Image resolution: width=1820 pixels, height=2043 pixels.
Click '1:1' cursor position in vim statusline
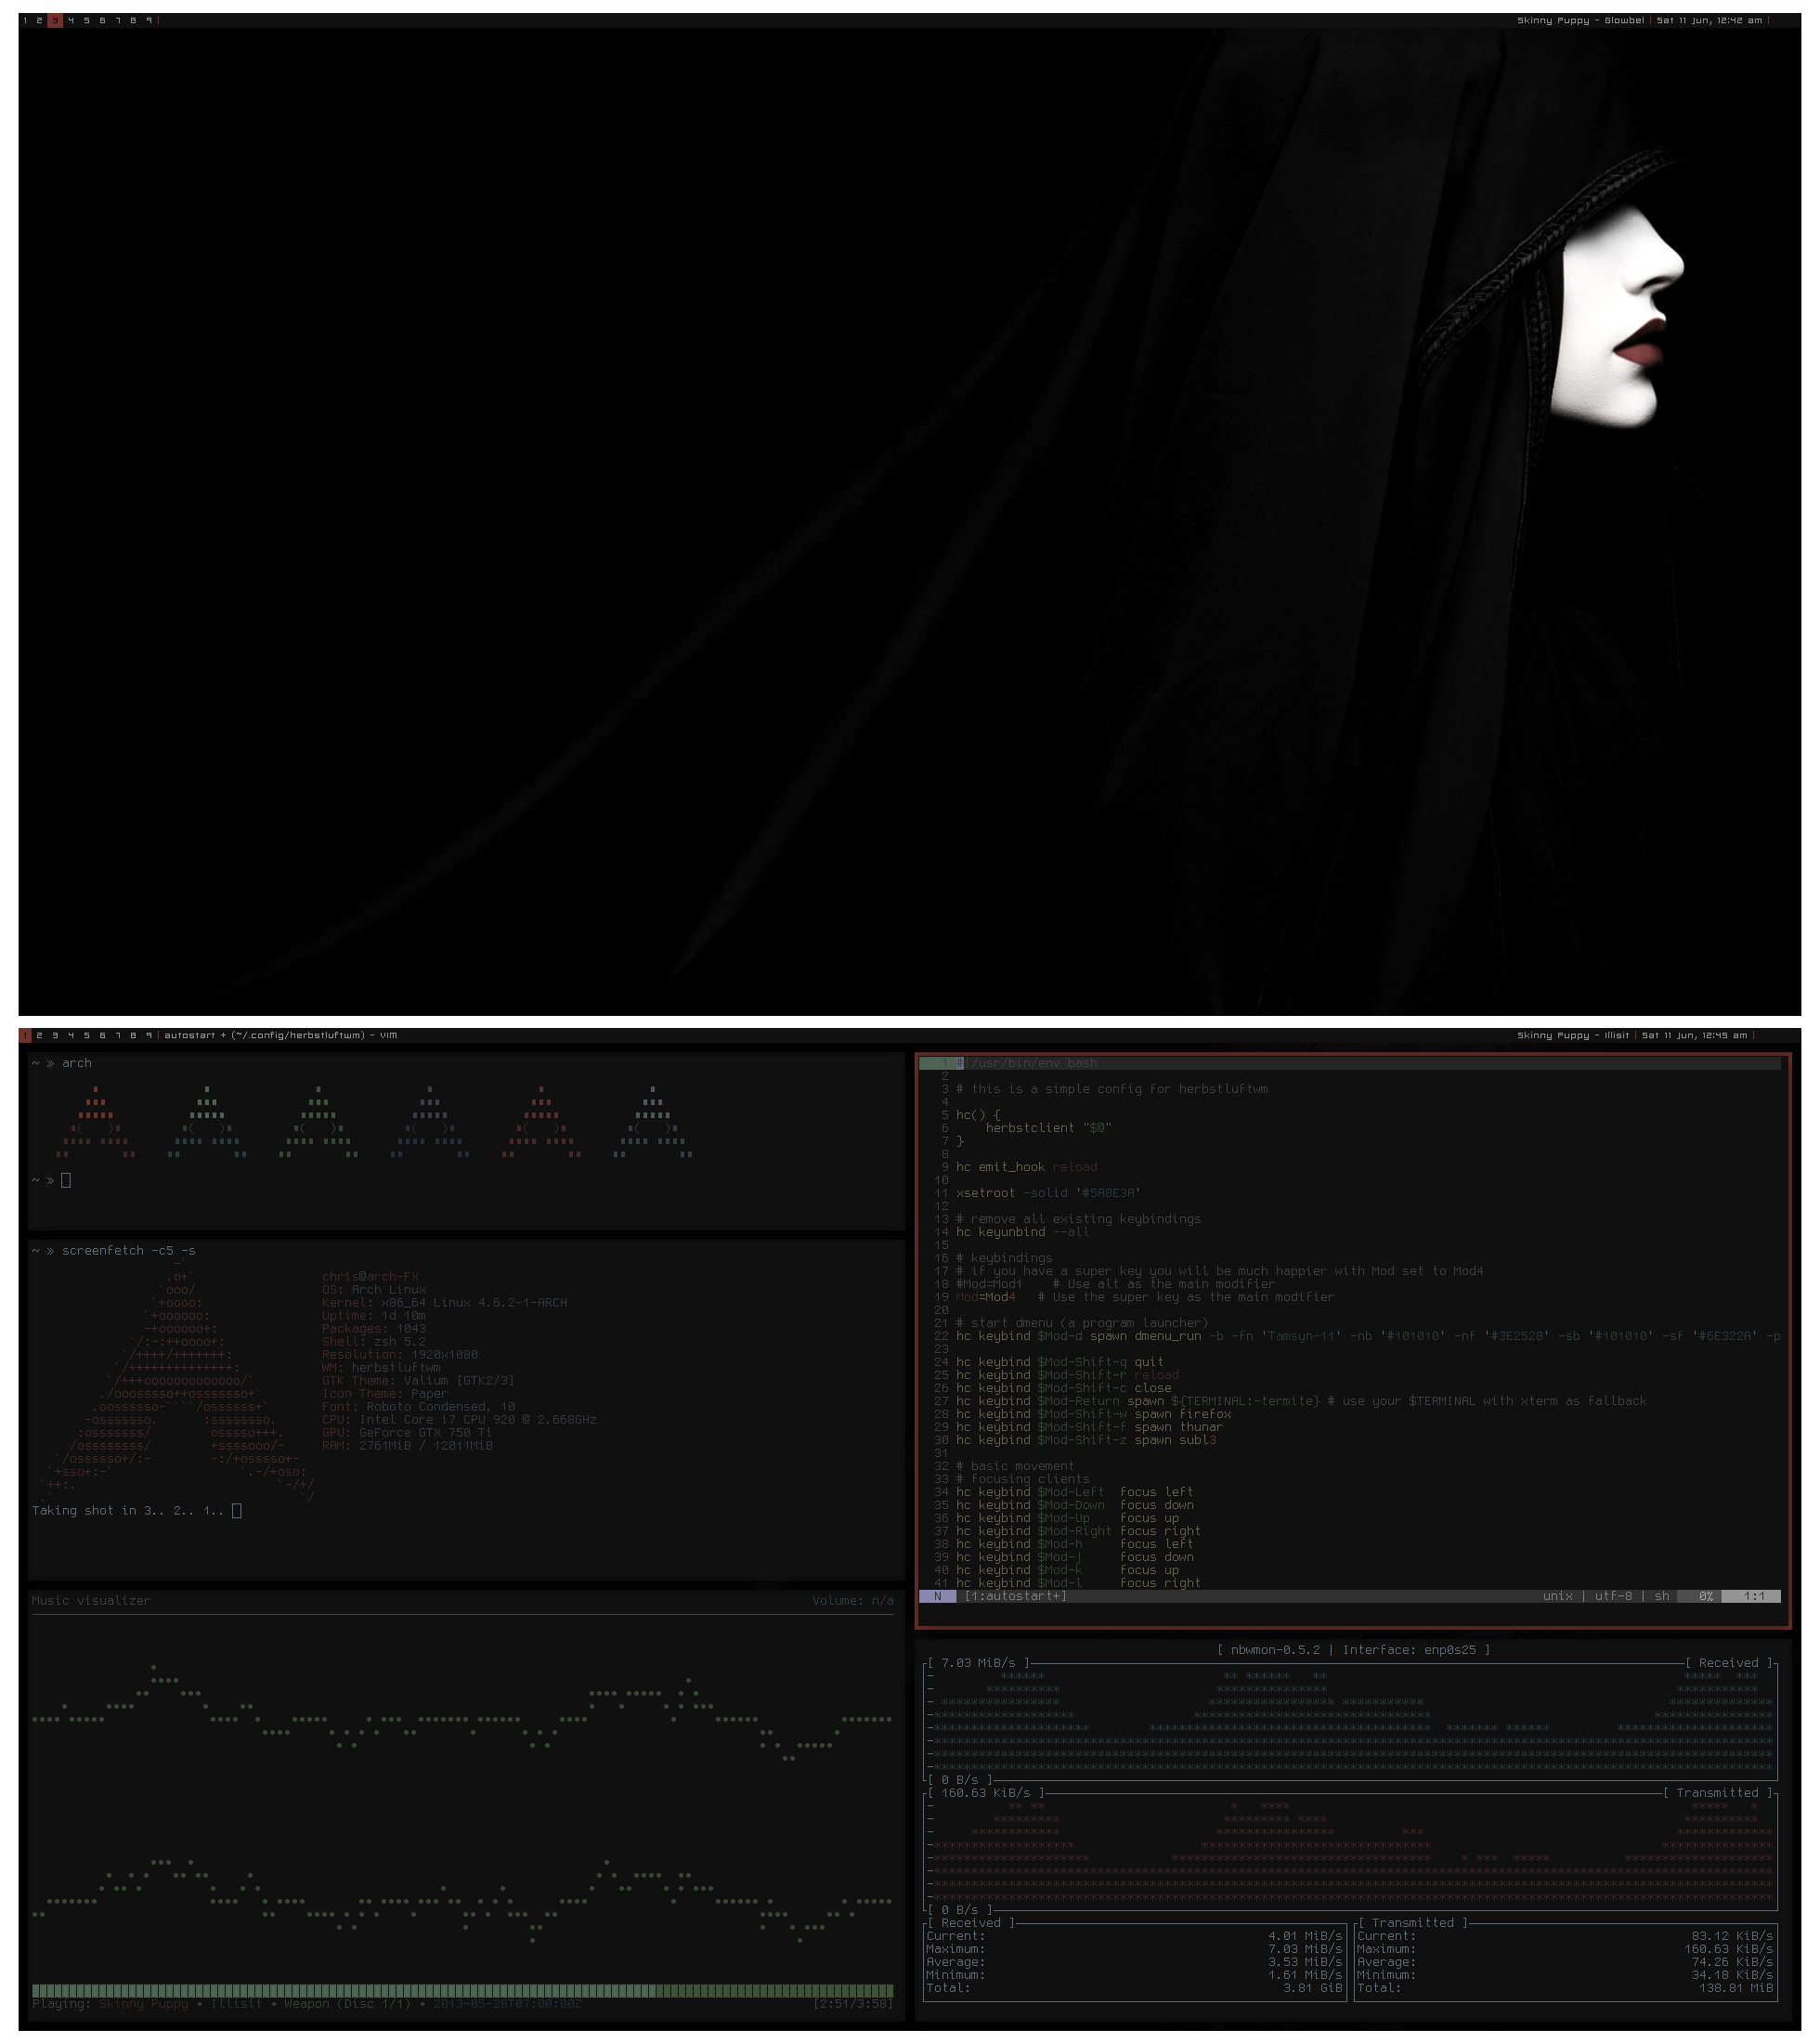[1754, 1596]
